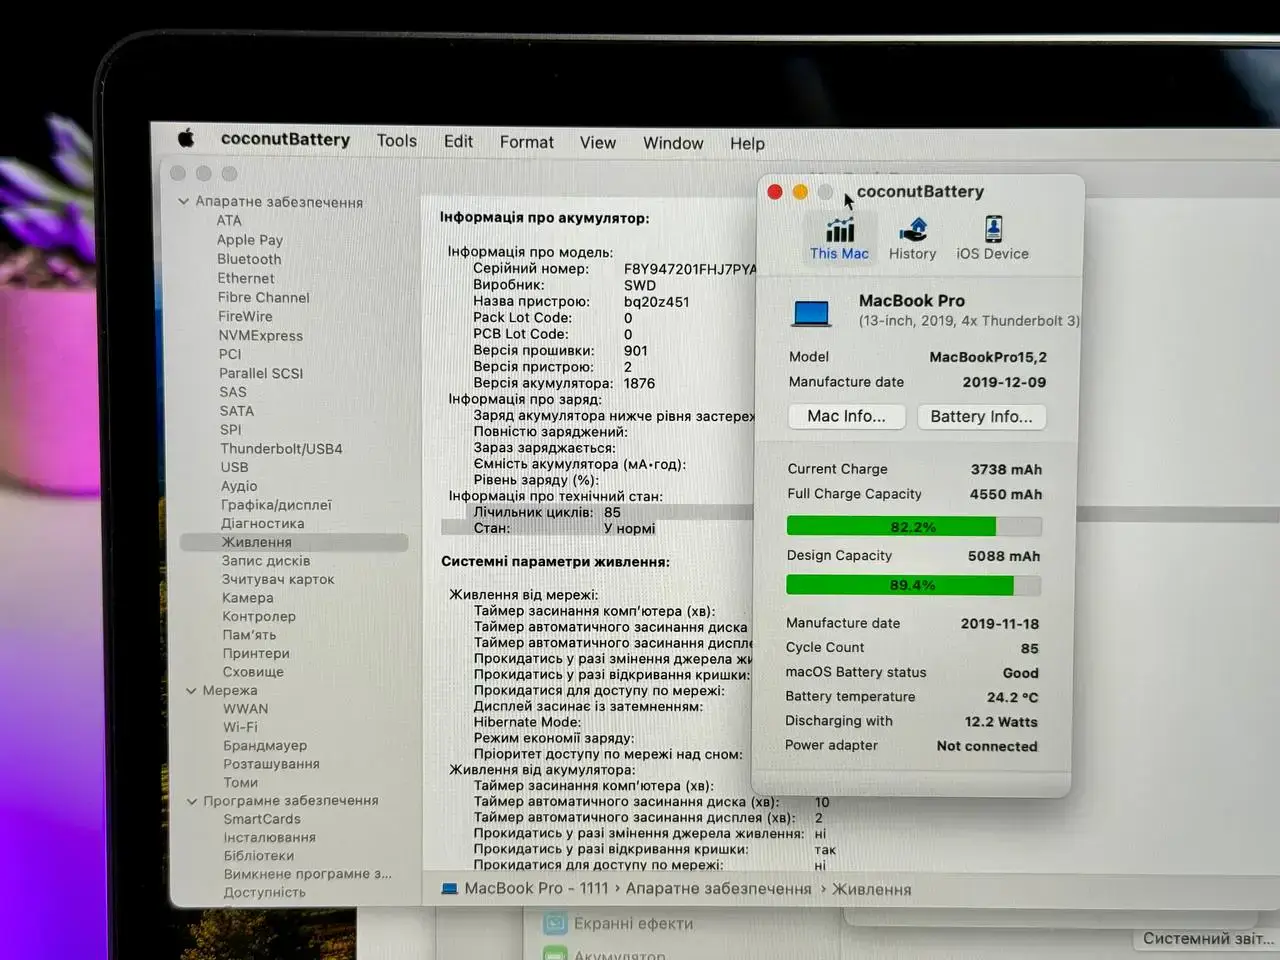Open the Help menu
The height and width of the screenshot is (960, 1280).
747,144
